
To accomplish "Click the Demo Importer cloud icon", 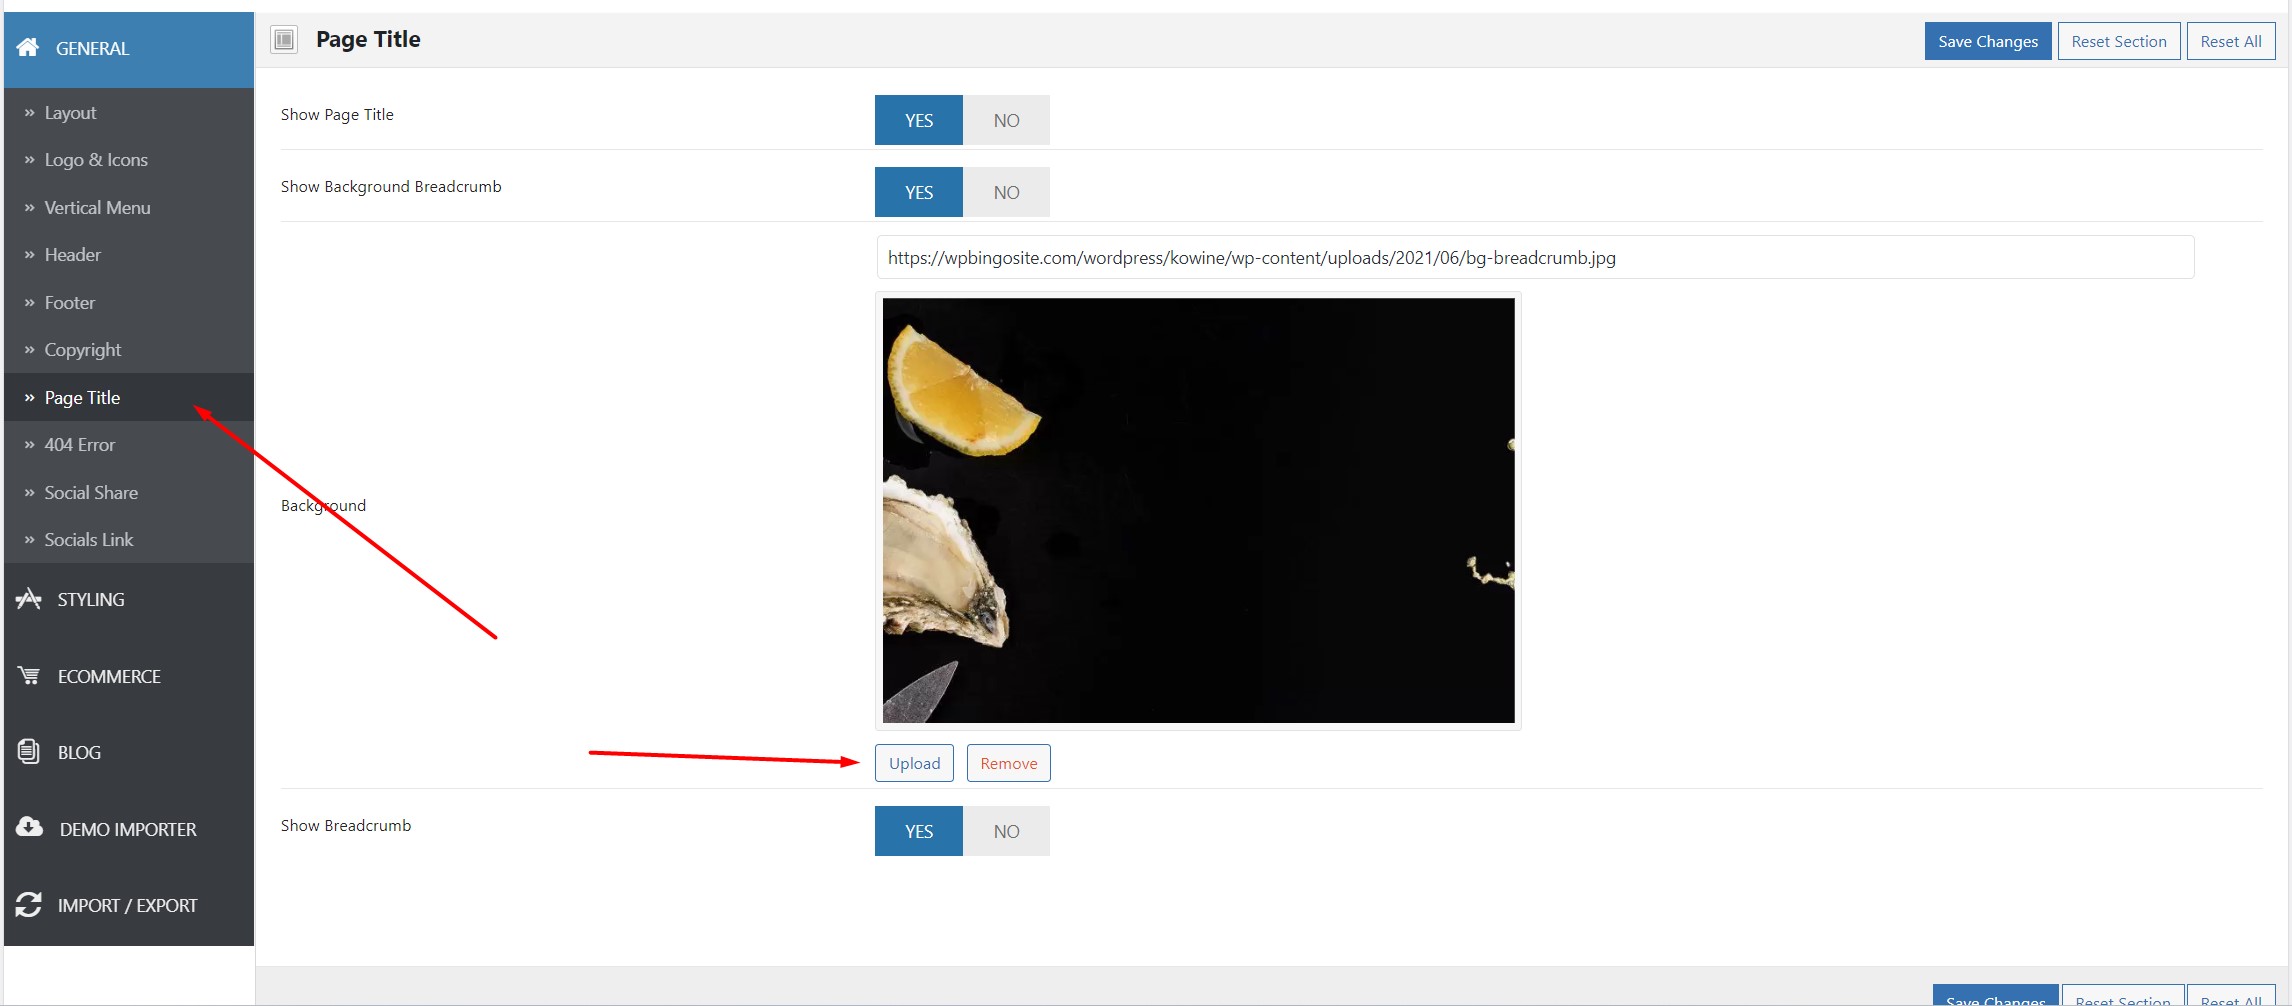I will point(29,827).
